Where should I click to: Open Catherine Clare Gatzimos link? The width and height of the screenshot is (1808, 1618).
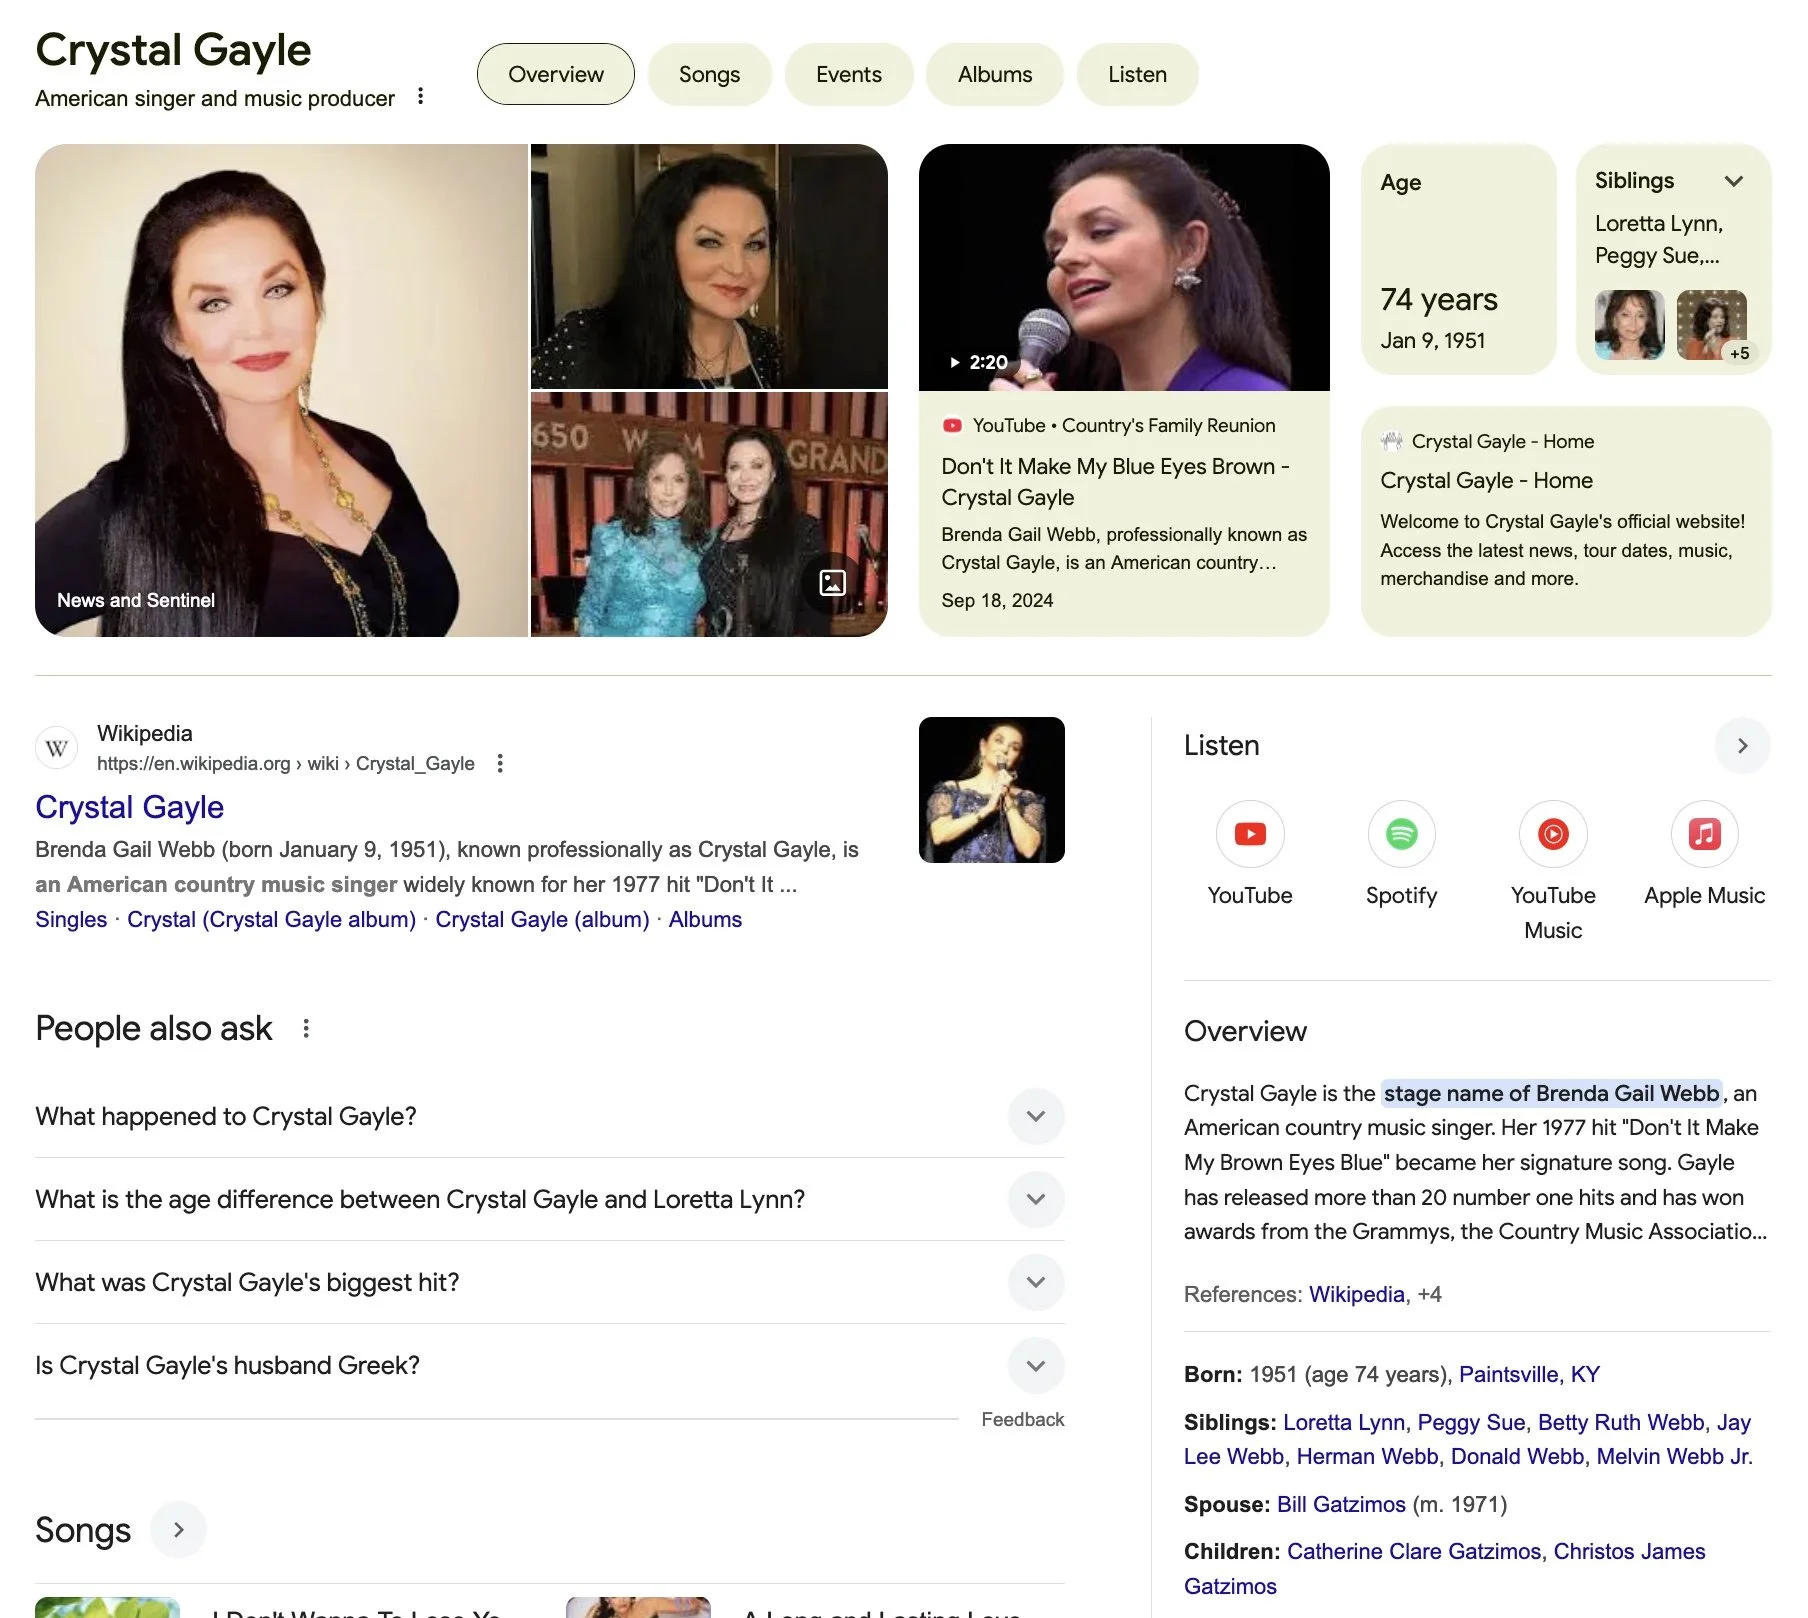(1414, 1551)
